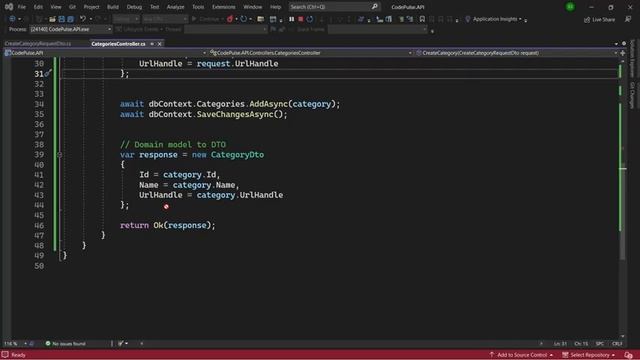Open the Build menu
Viewport: 640px width, 360px height.
113,7
